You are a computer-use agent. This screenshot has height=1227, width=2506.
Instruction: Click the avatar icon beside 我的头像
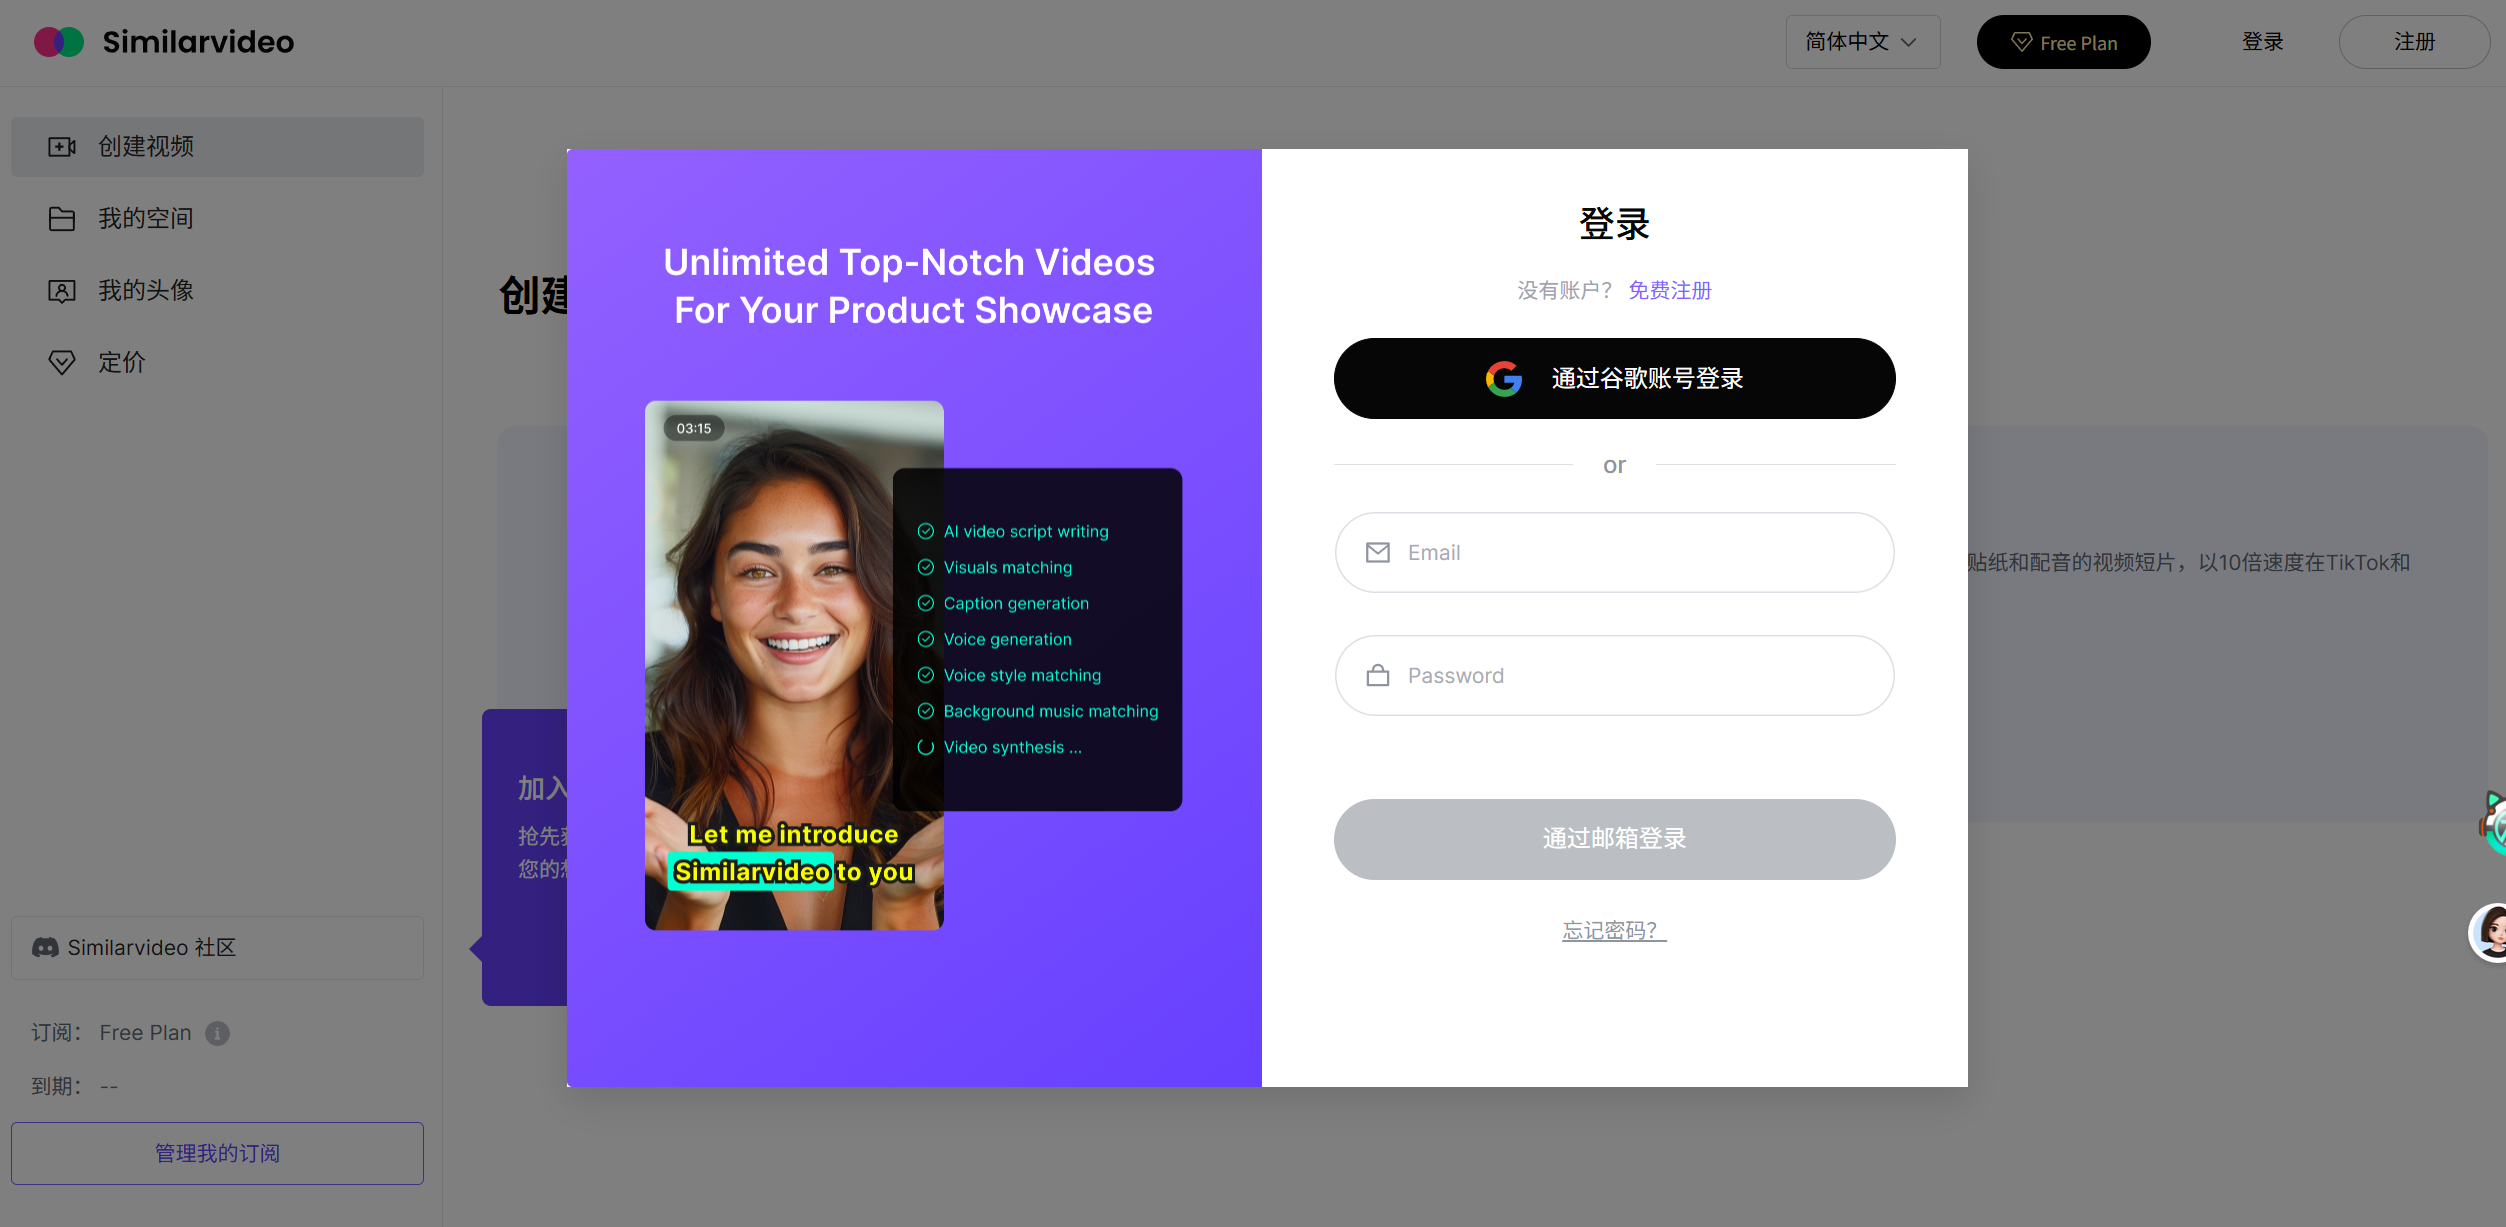click(62, 291)
